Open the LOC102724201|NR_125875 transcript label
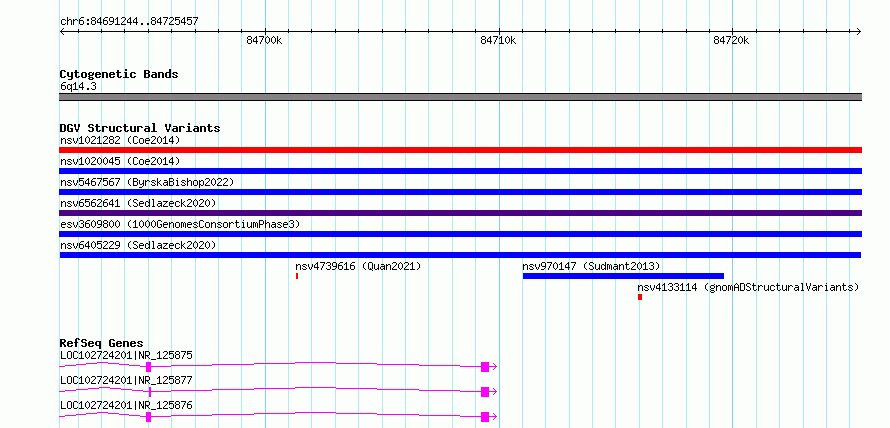This screenshot has width=890, height=428. tap(126, 356)
